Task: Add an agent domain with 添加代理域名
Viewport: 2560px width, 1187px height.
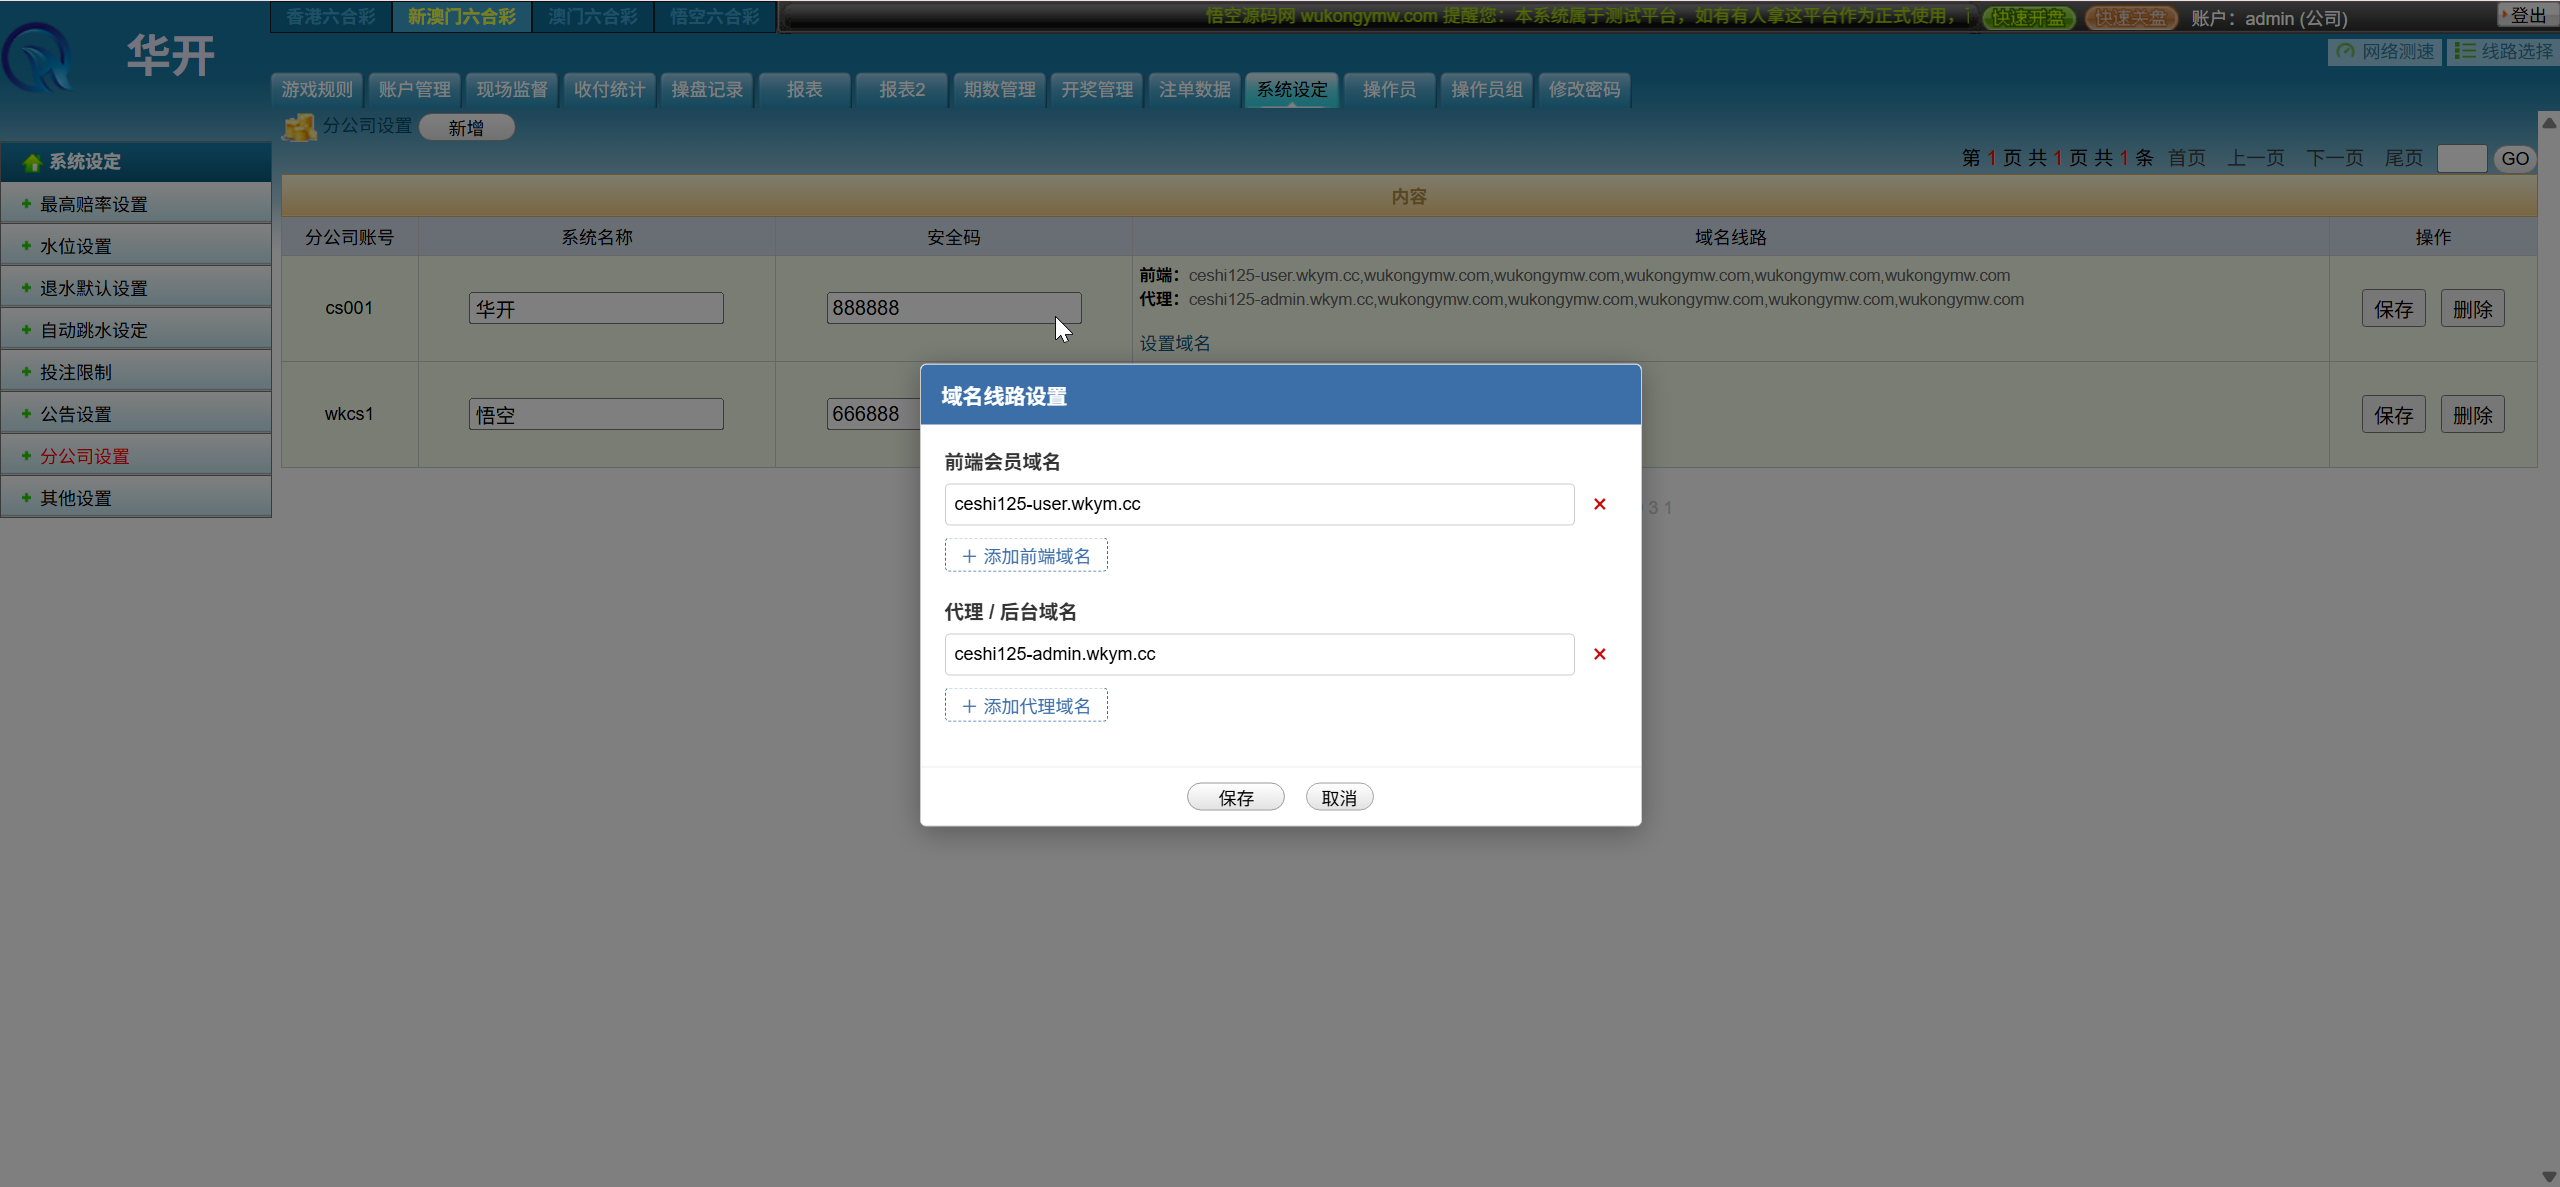Action: click(1026, 706)
